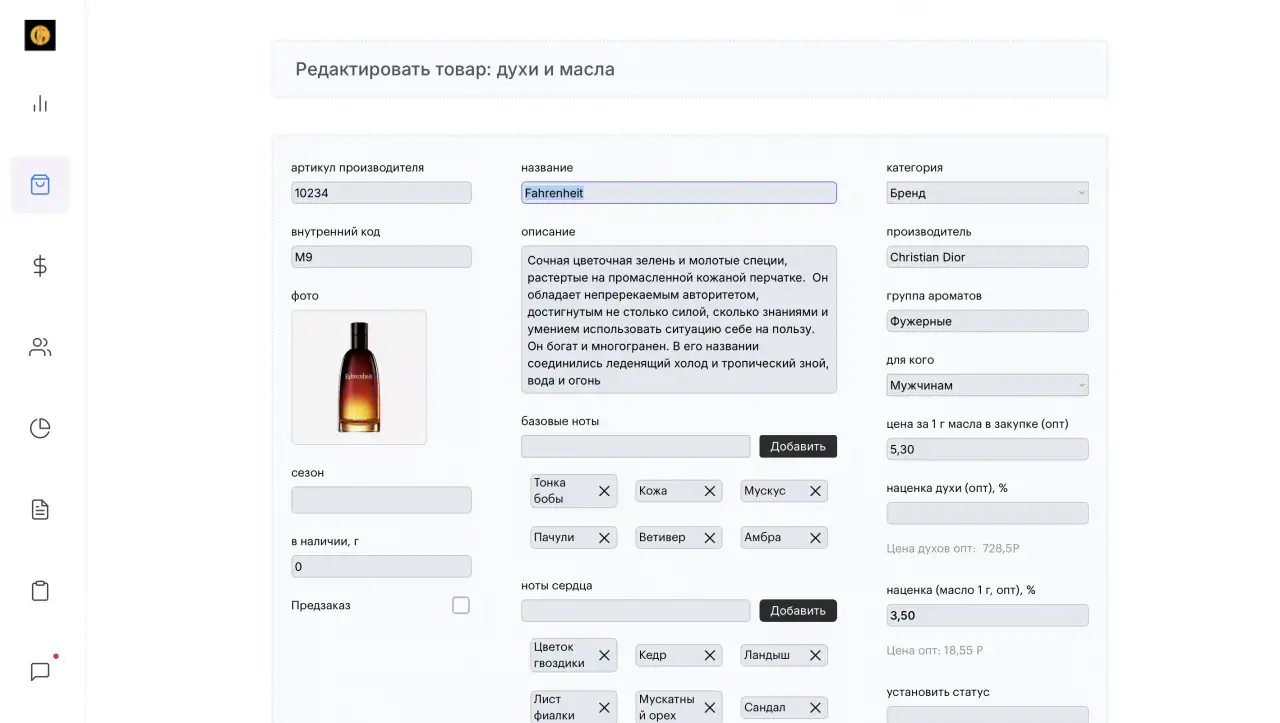Open the pie chart reports sidebar icon

click(x=40, y=428)
